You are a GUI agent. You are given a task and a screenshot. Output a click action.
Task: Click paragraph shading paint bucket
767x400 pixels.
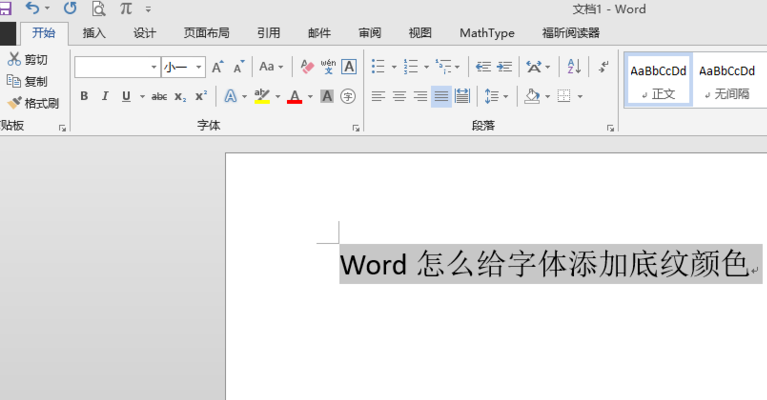click(x=532, y=96)
